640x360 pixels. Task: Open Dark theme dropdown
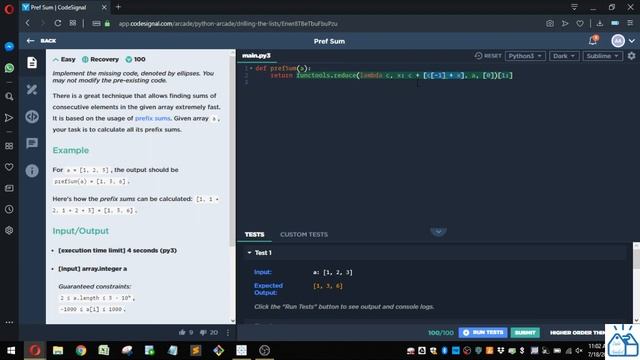[564, 56]
